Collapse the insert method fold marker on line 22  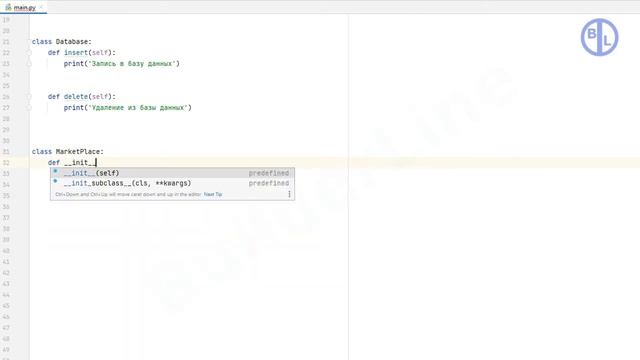[29, 53]
